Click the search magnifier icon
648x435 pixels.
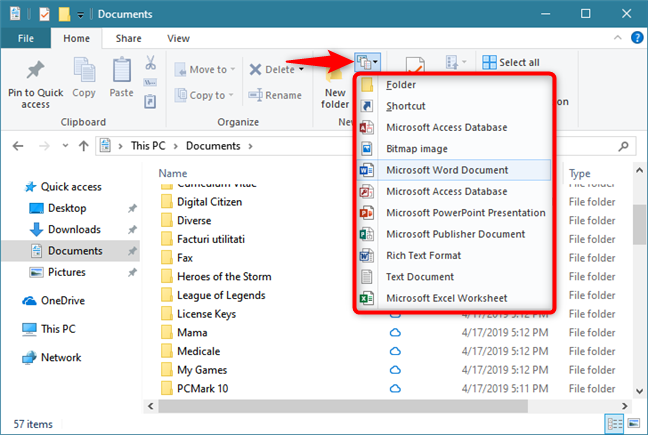[623, 146]
